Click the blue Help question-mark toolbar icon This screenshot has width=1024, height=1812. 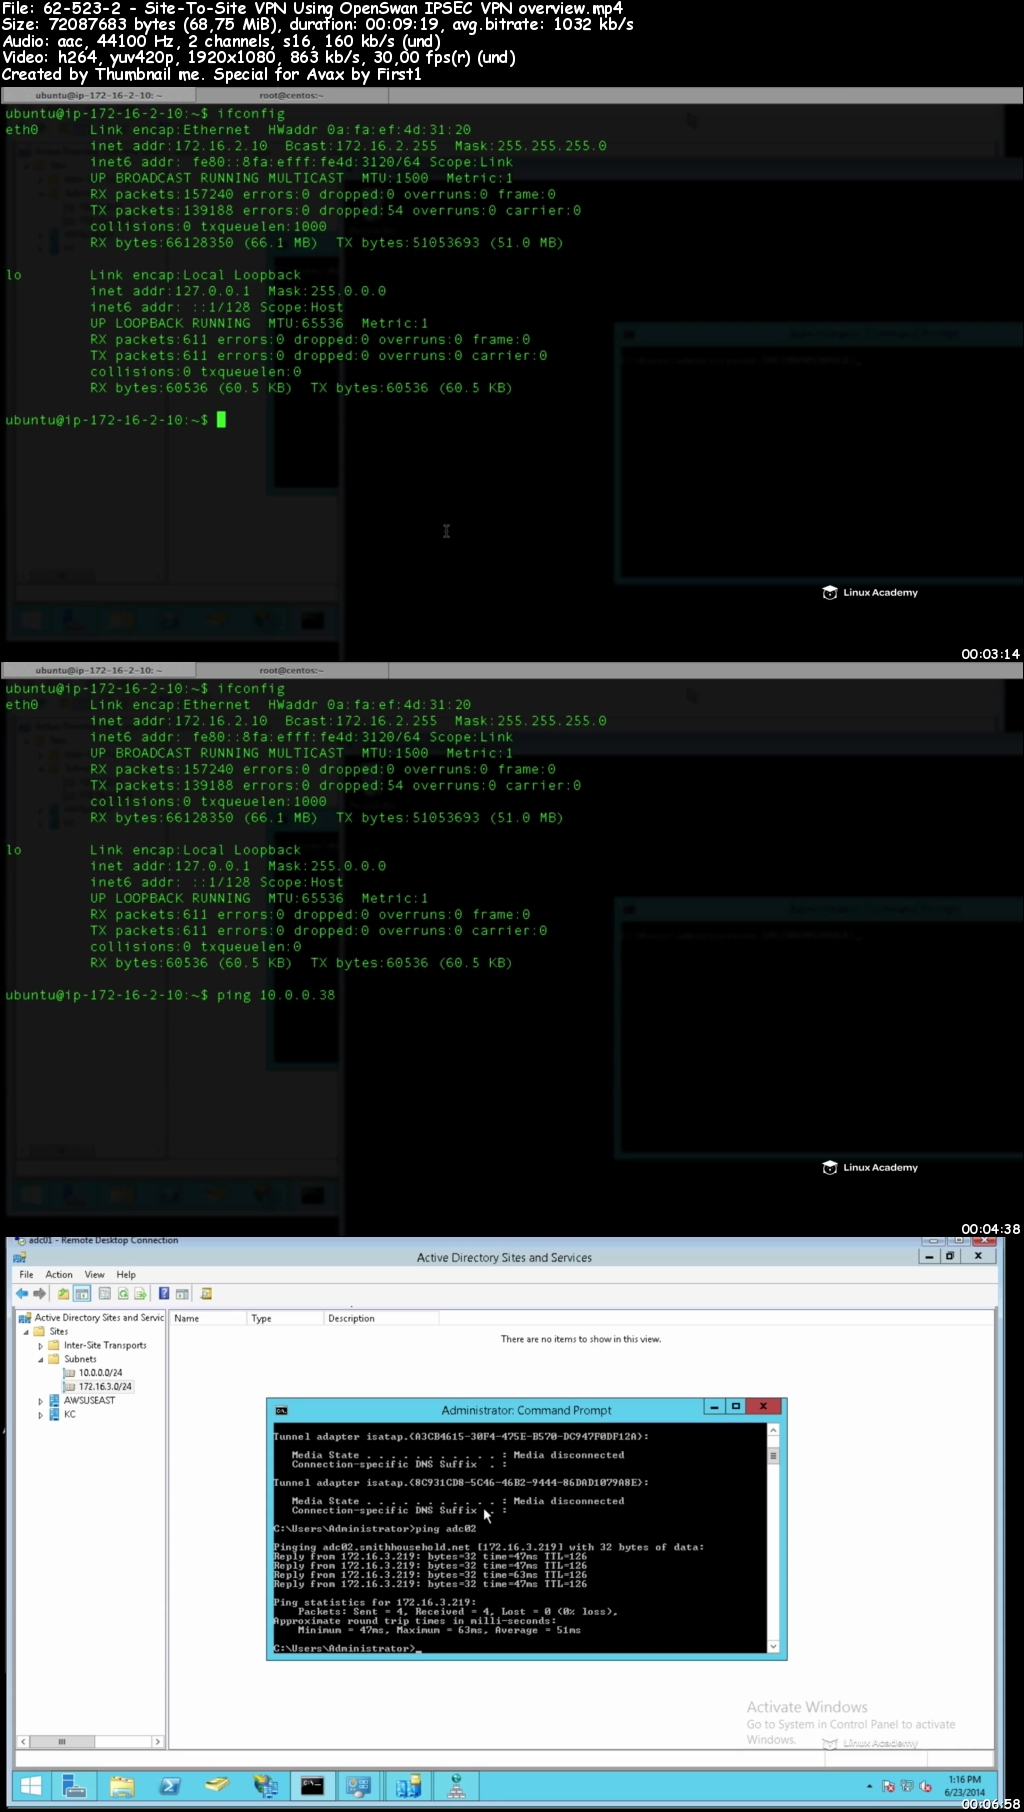pyautogui.click(x=164, y=1293)
